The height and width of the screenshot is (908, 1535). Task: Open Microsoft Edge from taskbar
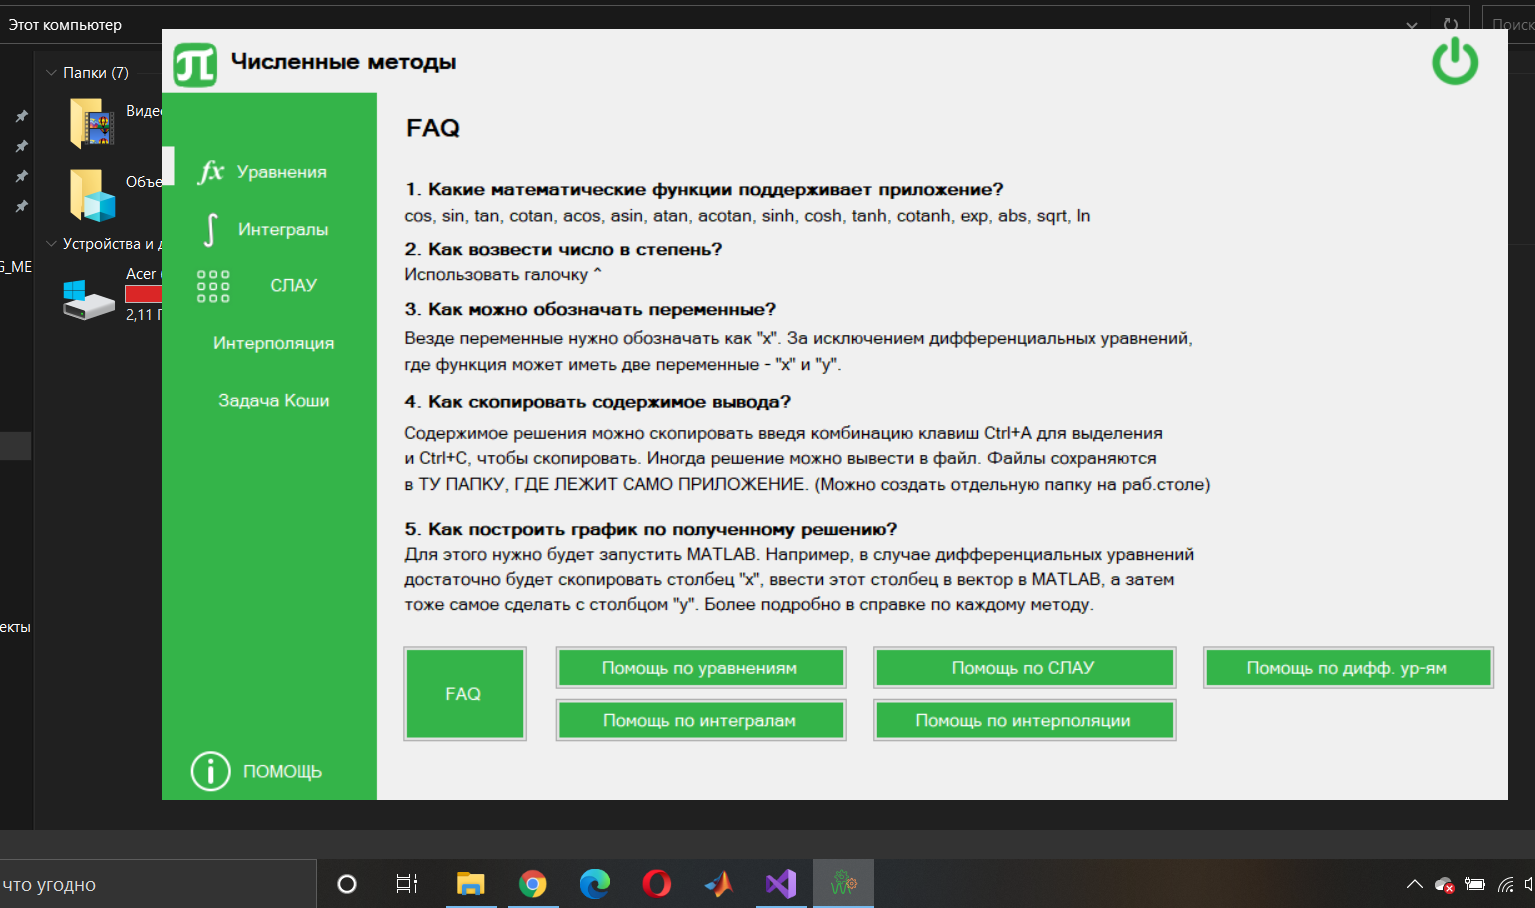tap(595, 883)
